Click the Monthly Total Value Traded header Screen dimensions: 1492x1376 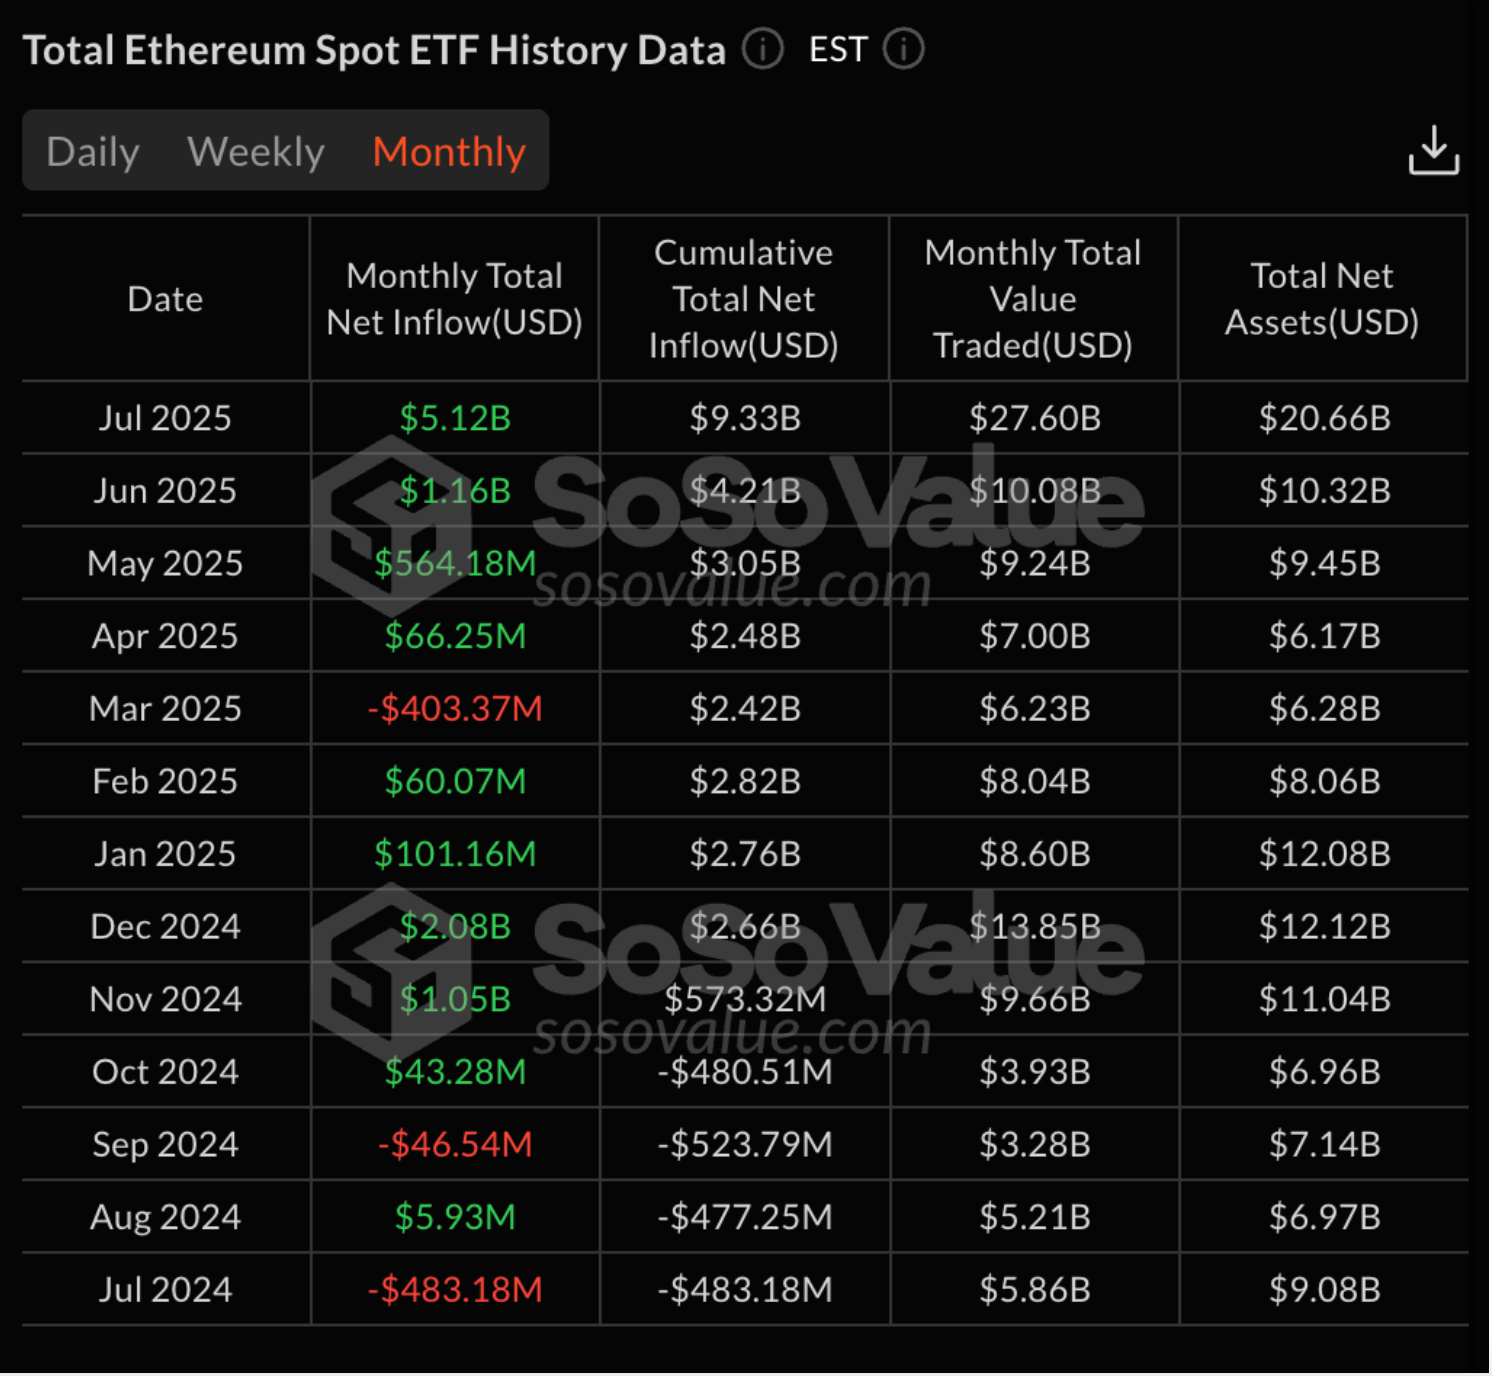(x=1033, y=299)
